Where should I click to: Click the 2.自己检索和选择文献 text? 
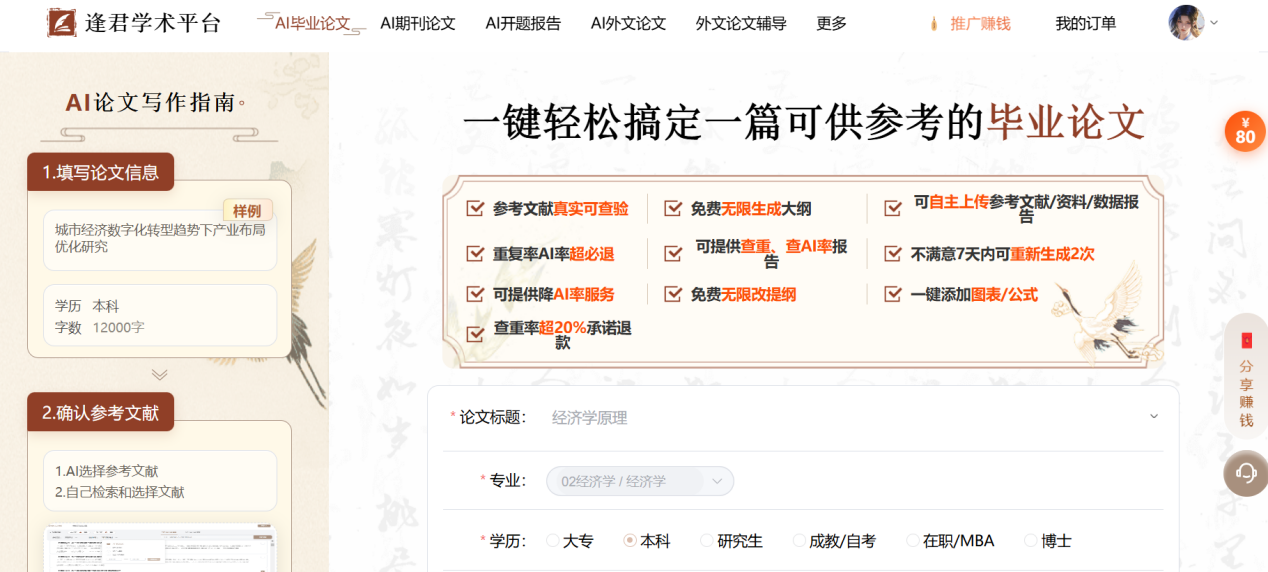(x=119, y=492)
